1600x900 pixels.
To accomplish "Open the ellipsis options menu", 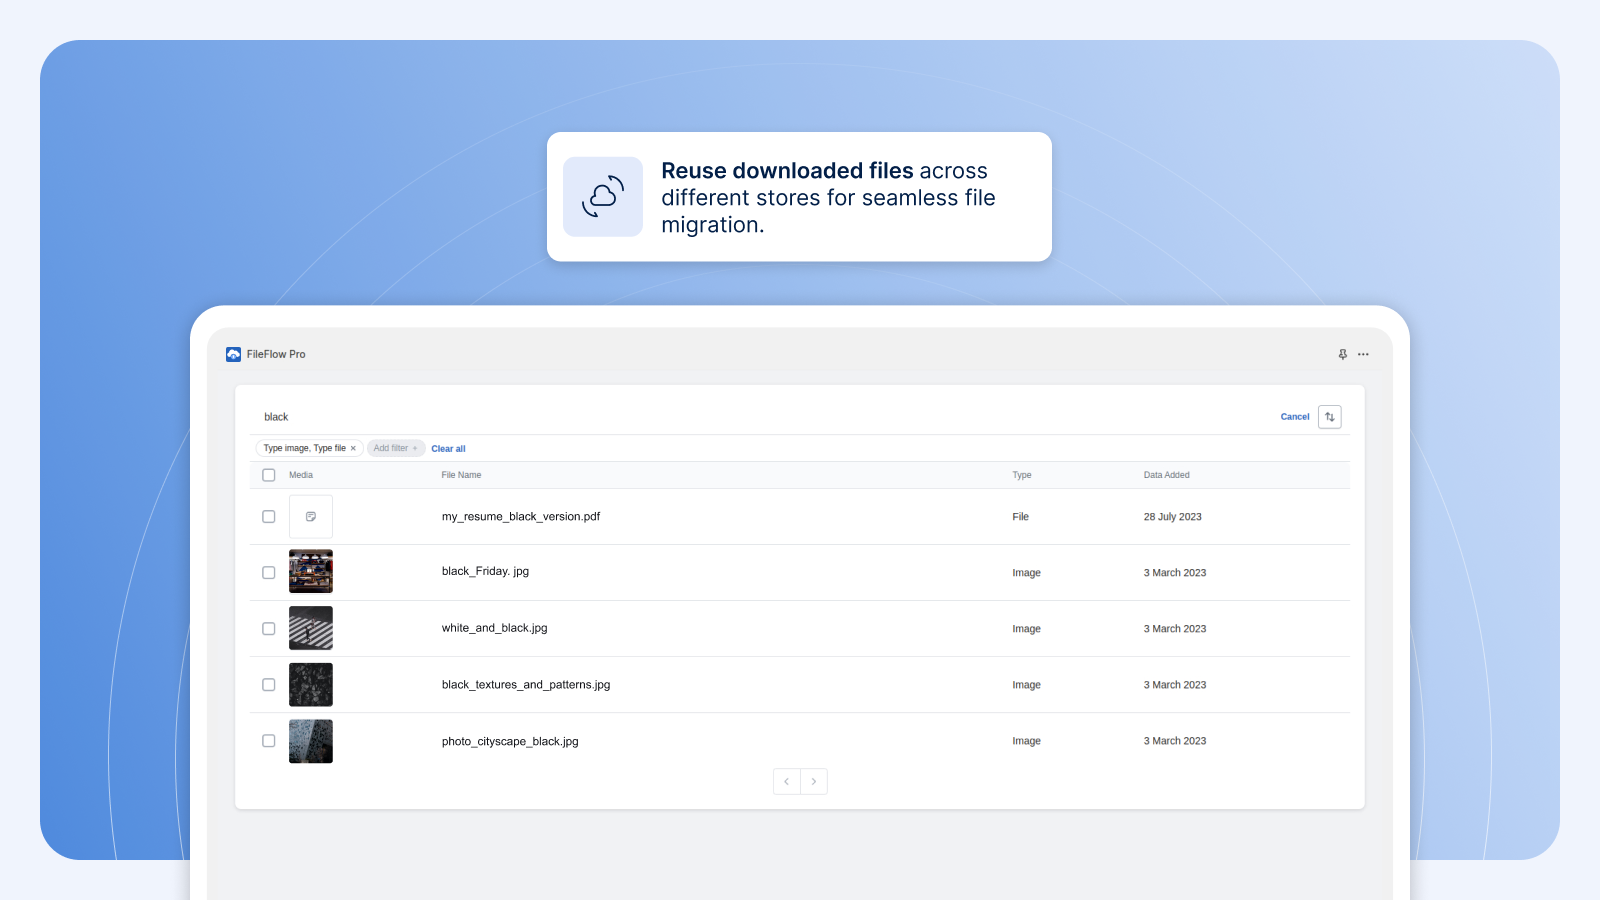I will tap(1364, 353).
